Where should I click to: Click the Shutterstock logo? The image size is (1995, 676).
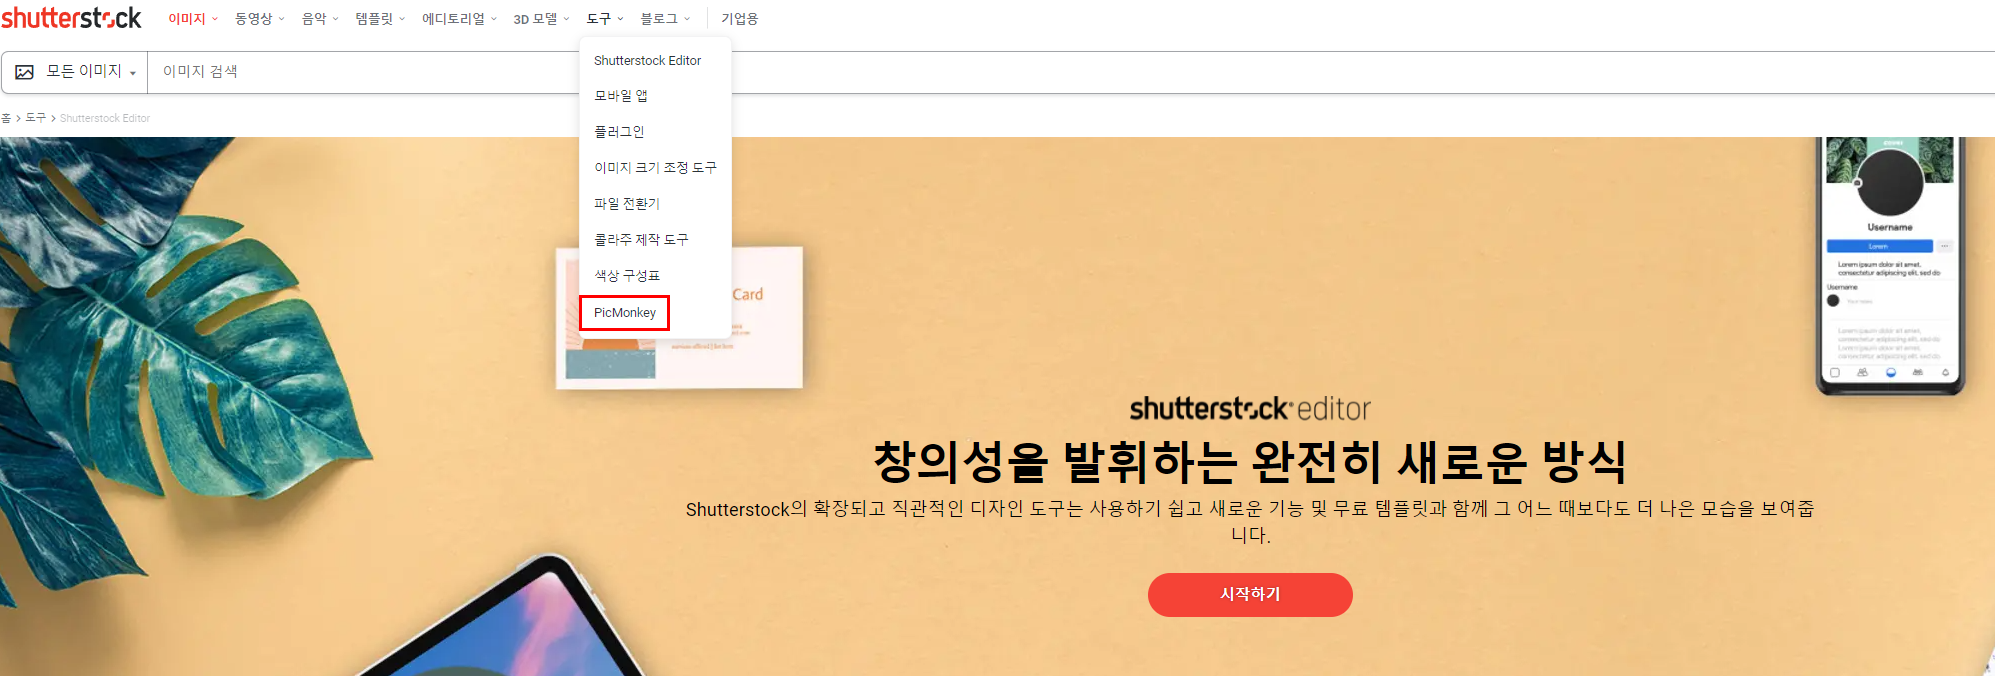click(71, 18)
